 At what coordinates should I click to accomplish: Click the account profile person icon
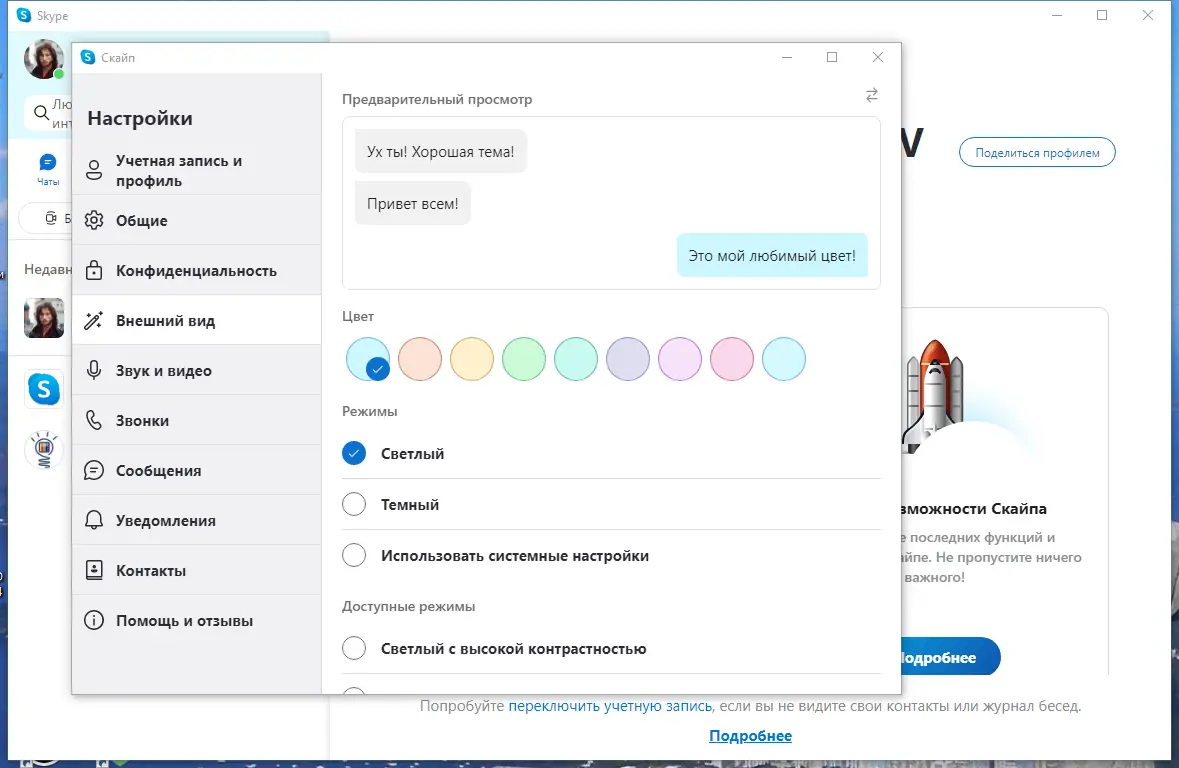[x=94, y=170]
